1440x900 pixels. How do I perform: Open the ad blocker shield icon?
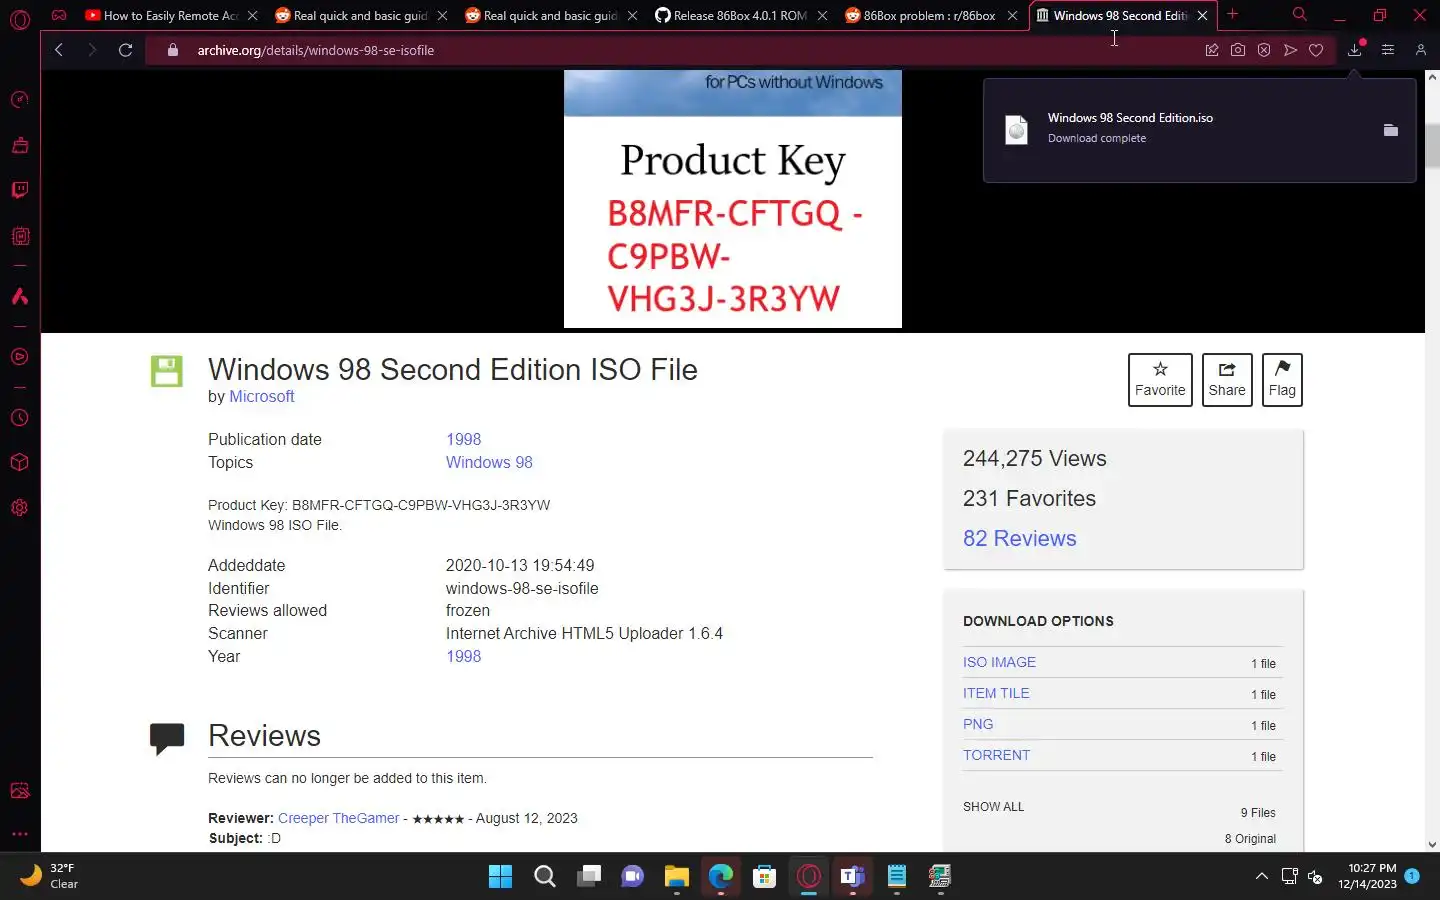[1264, 50]
